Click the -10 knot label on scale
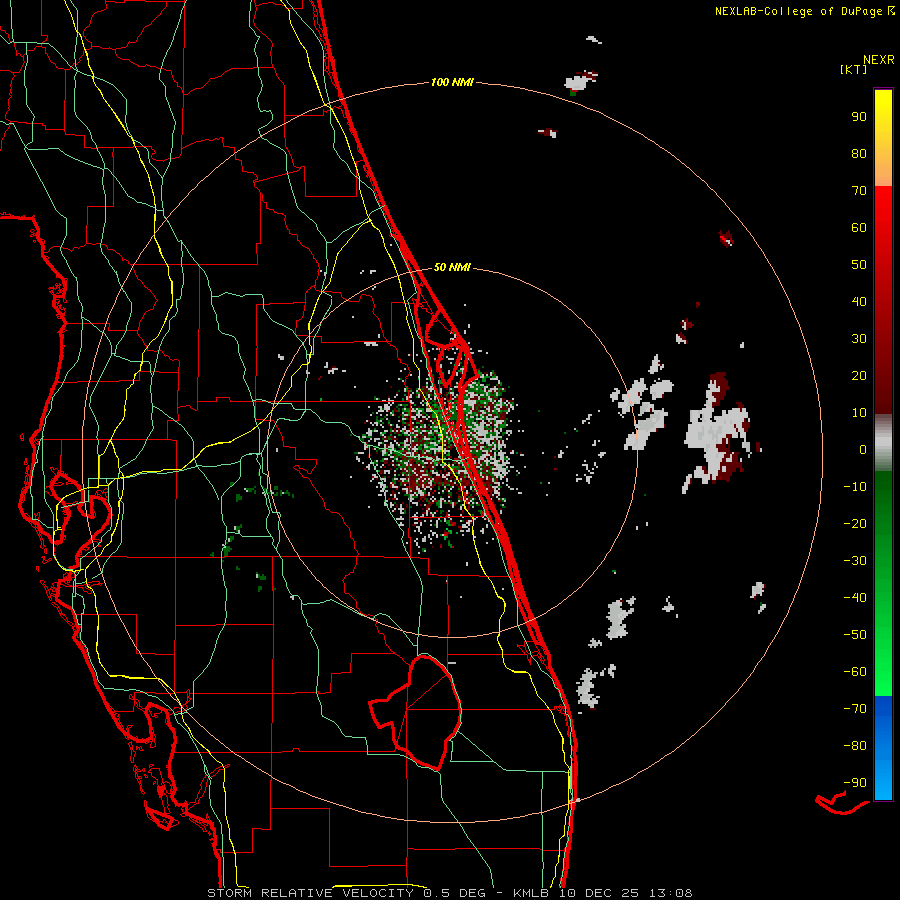This screenshot has height=900, width=900. tap(855, 487)
